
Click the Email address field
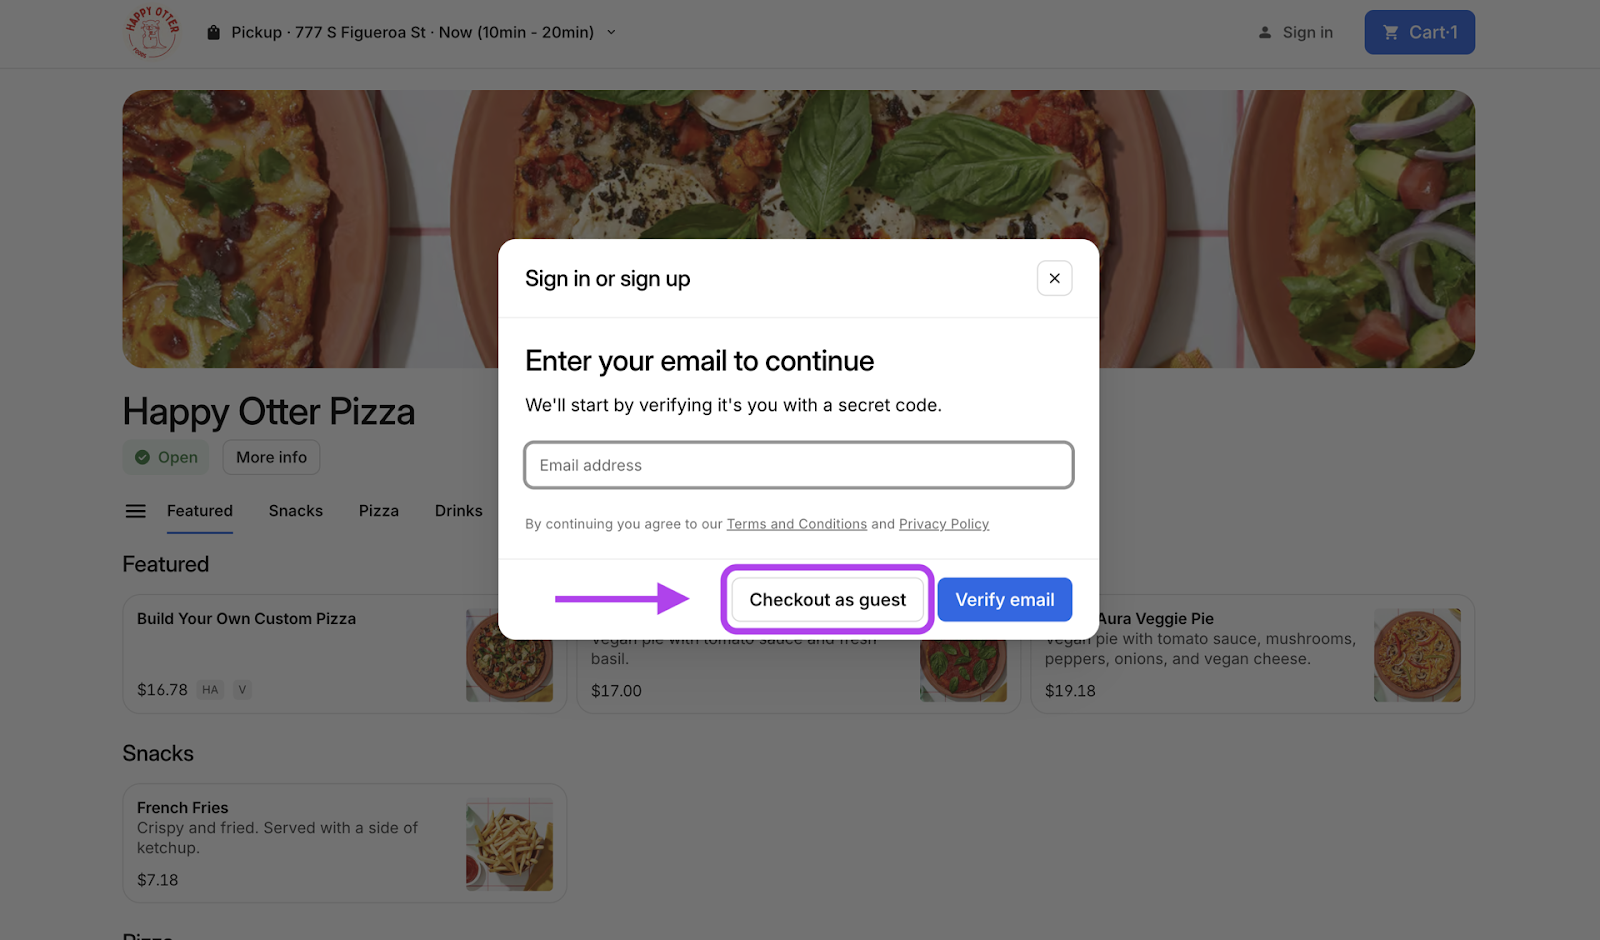pyautogui.click(x=798, y=466)
